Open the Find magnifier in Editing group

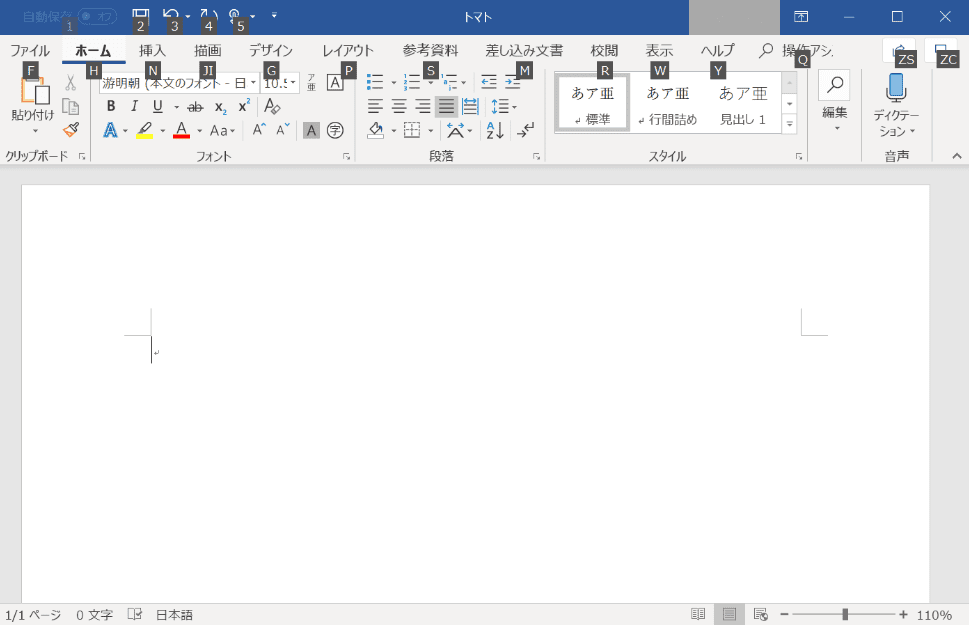click(835, 85)
